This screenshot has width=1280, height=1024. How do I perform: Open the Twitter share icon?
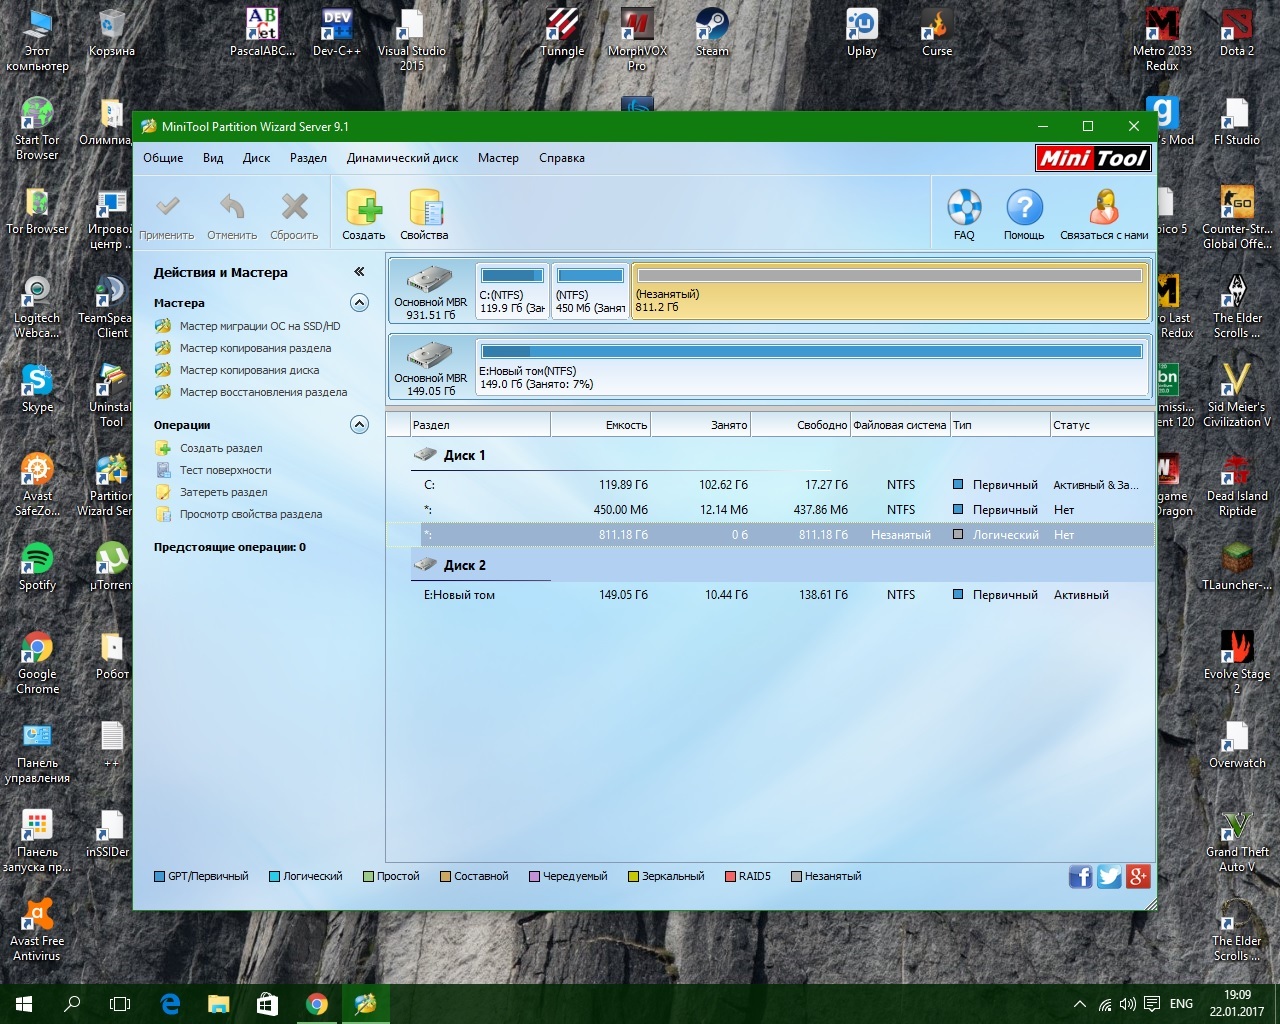[x=1109, y=877]
